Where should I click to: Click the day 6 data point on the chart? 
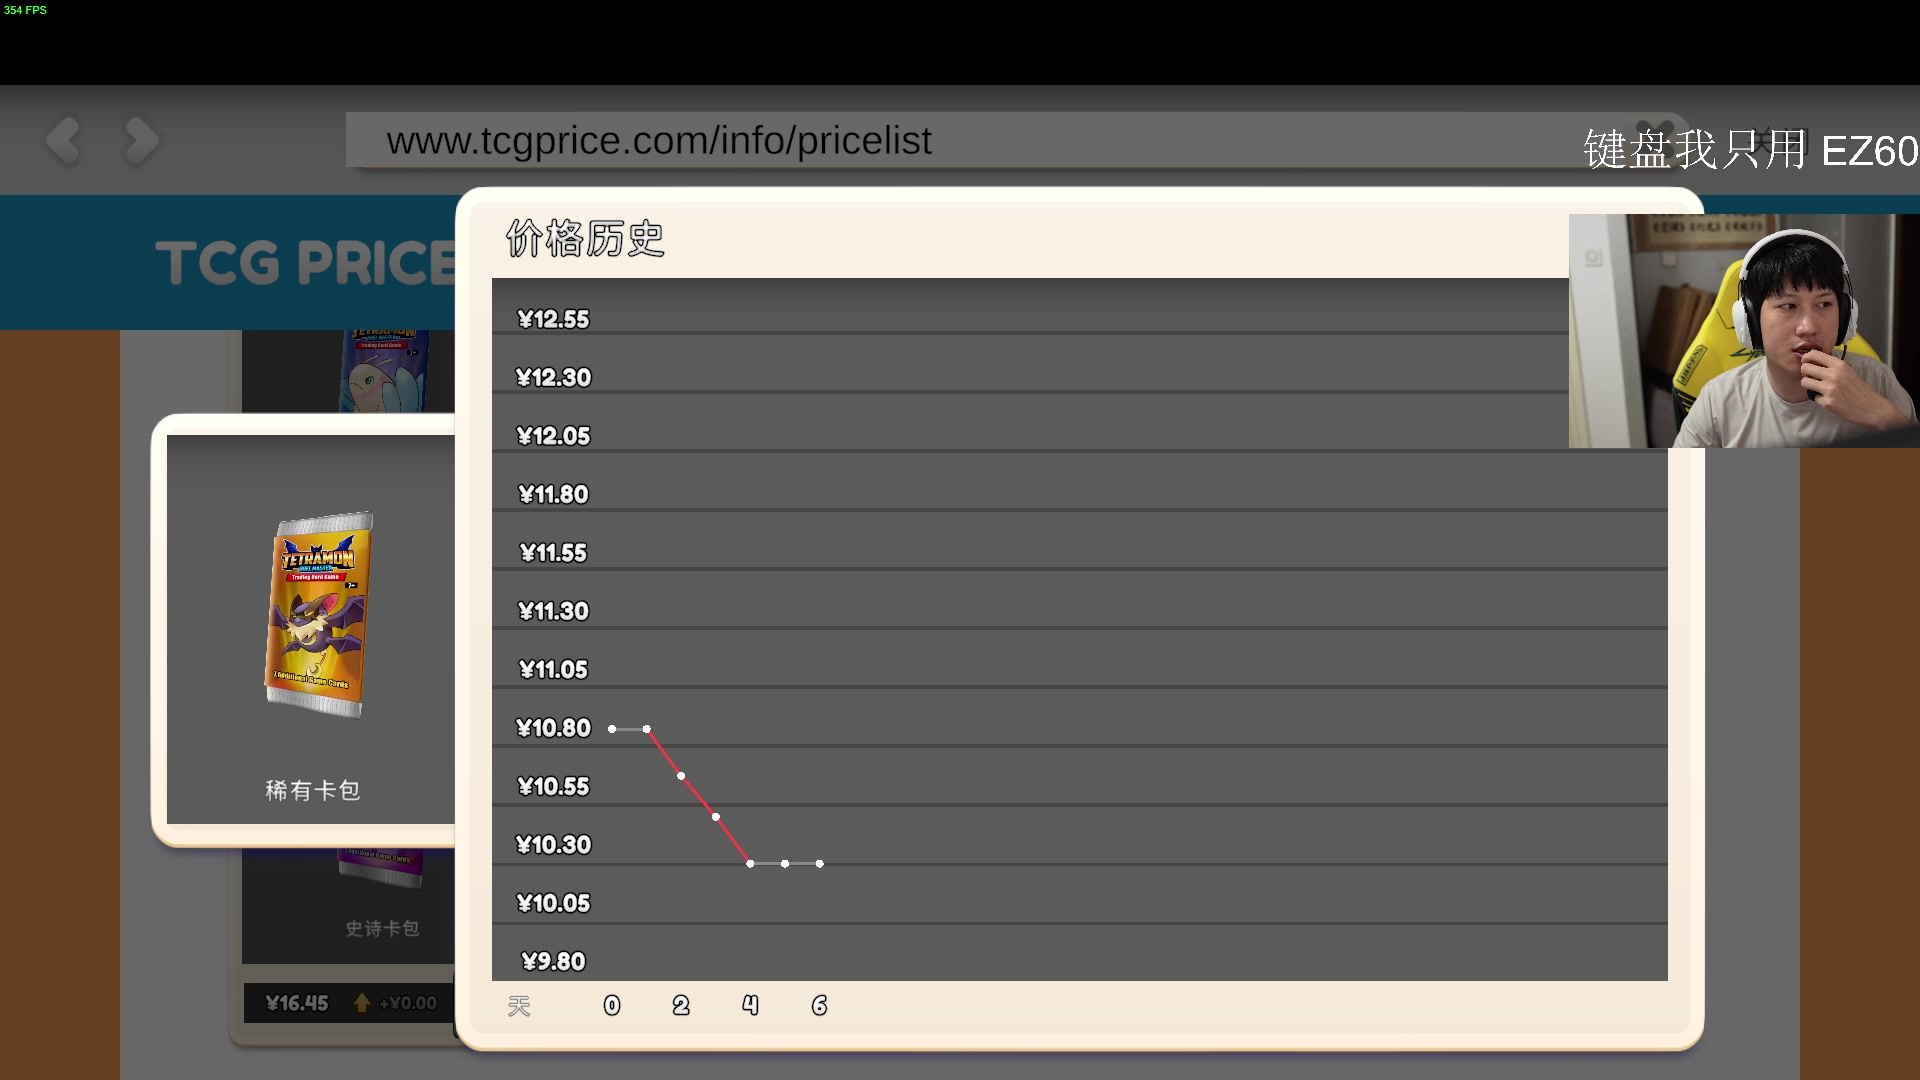point(820,864)
